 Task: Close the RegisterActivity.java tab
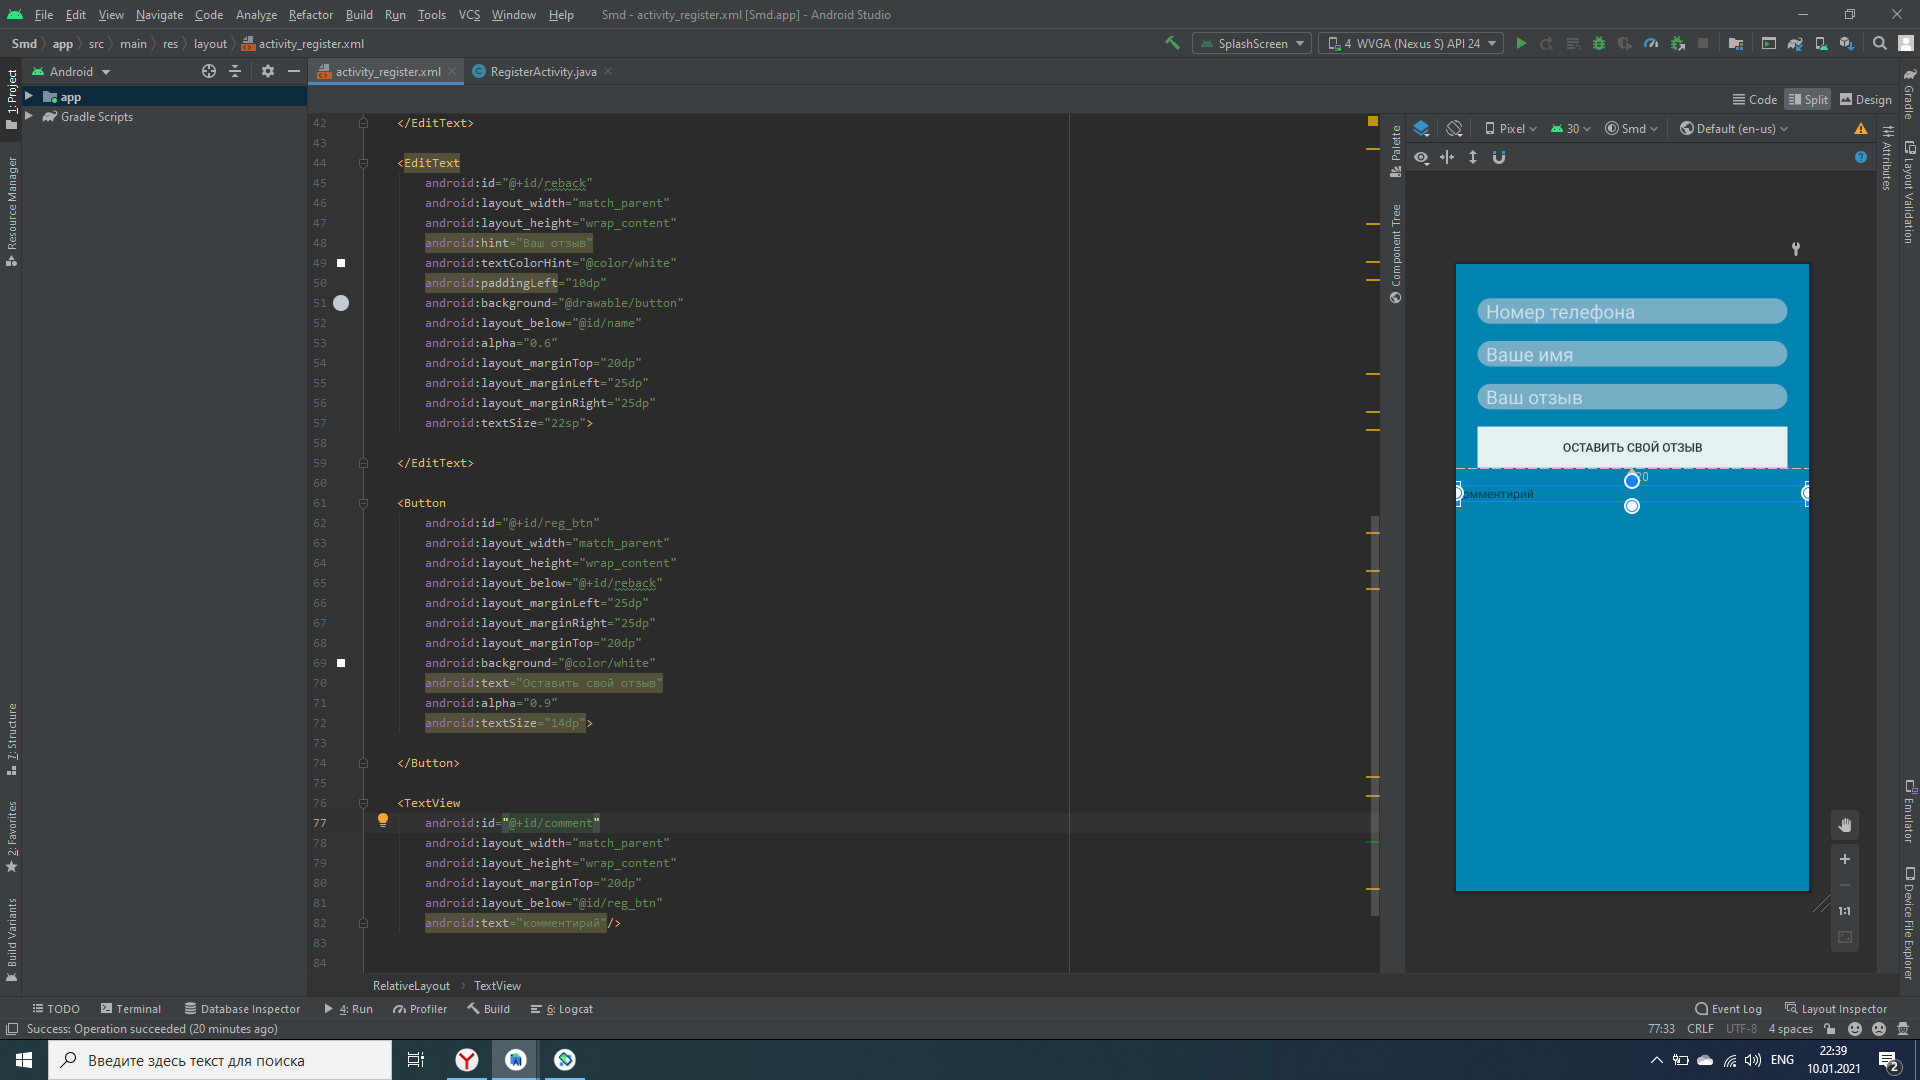pos(608,71)
